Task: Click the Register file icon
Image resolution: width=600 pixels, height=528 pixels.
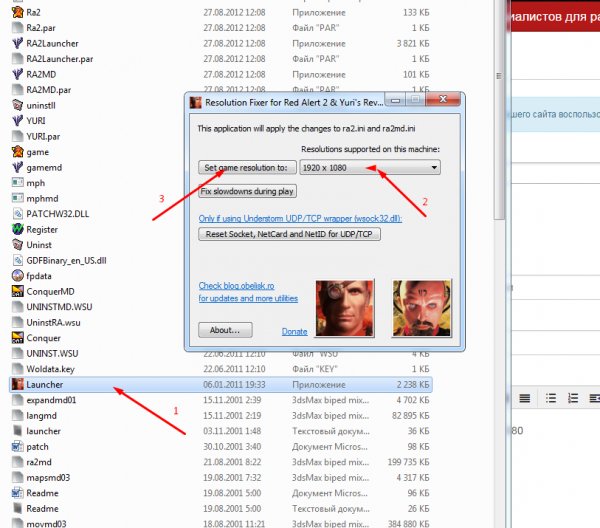Action: [x=17, y=229]
